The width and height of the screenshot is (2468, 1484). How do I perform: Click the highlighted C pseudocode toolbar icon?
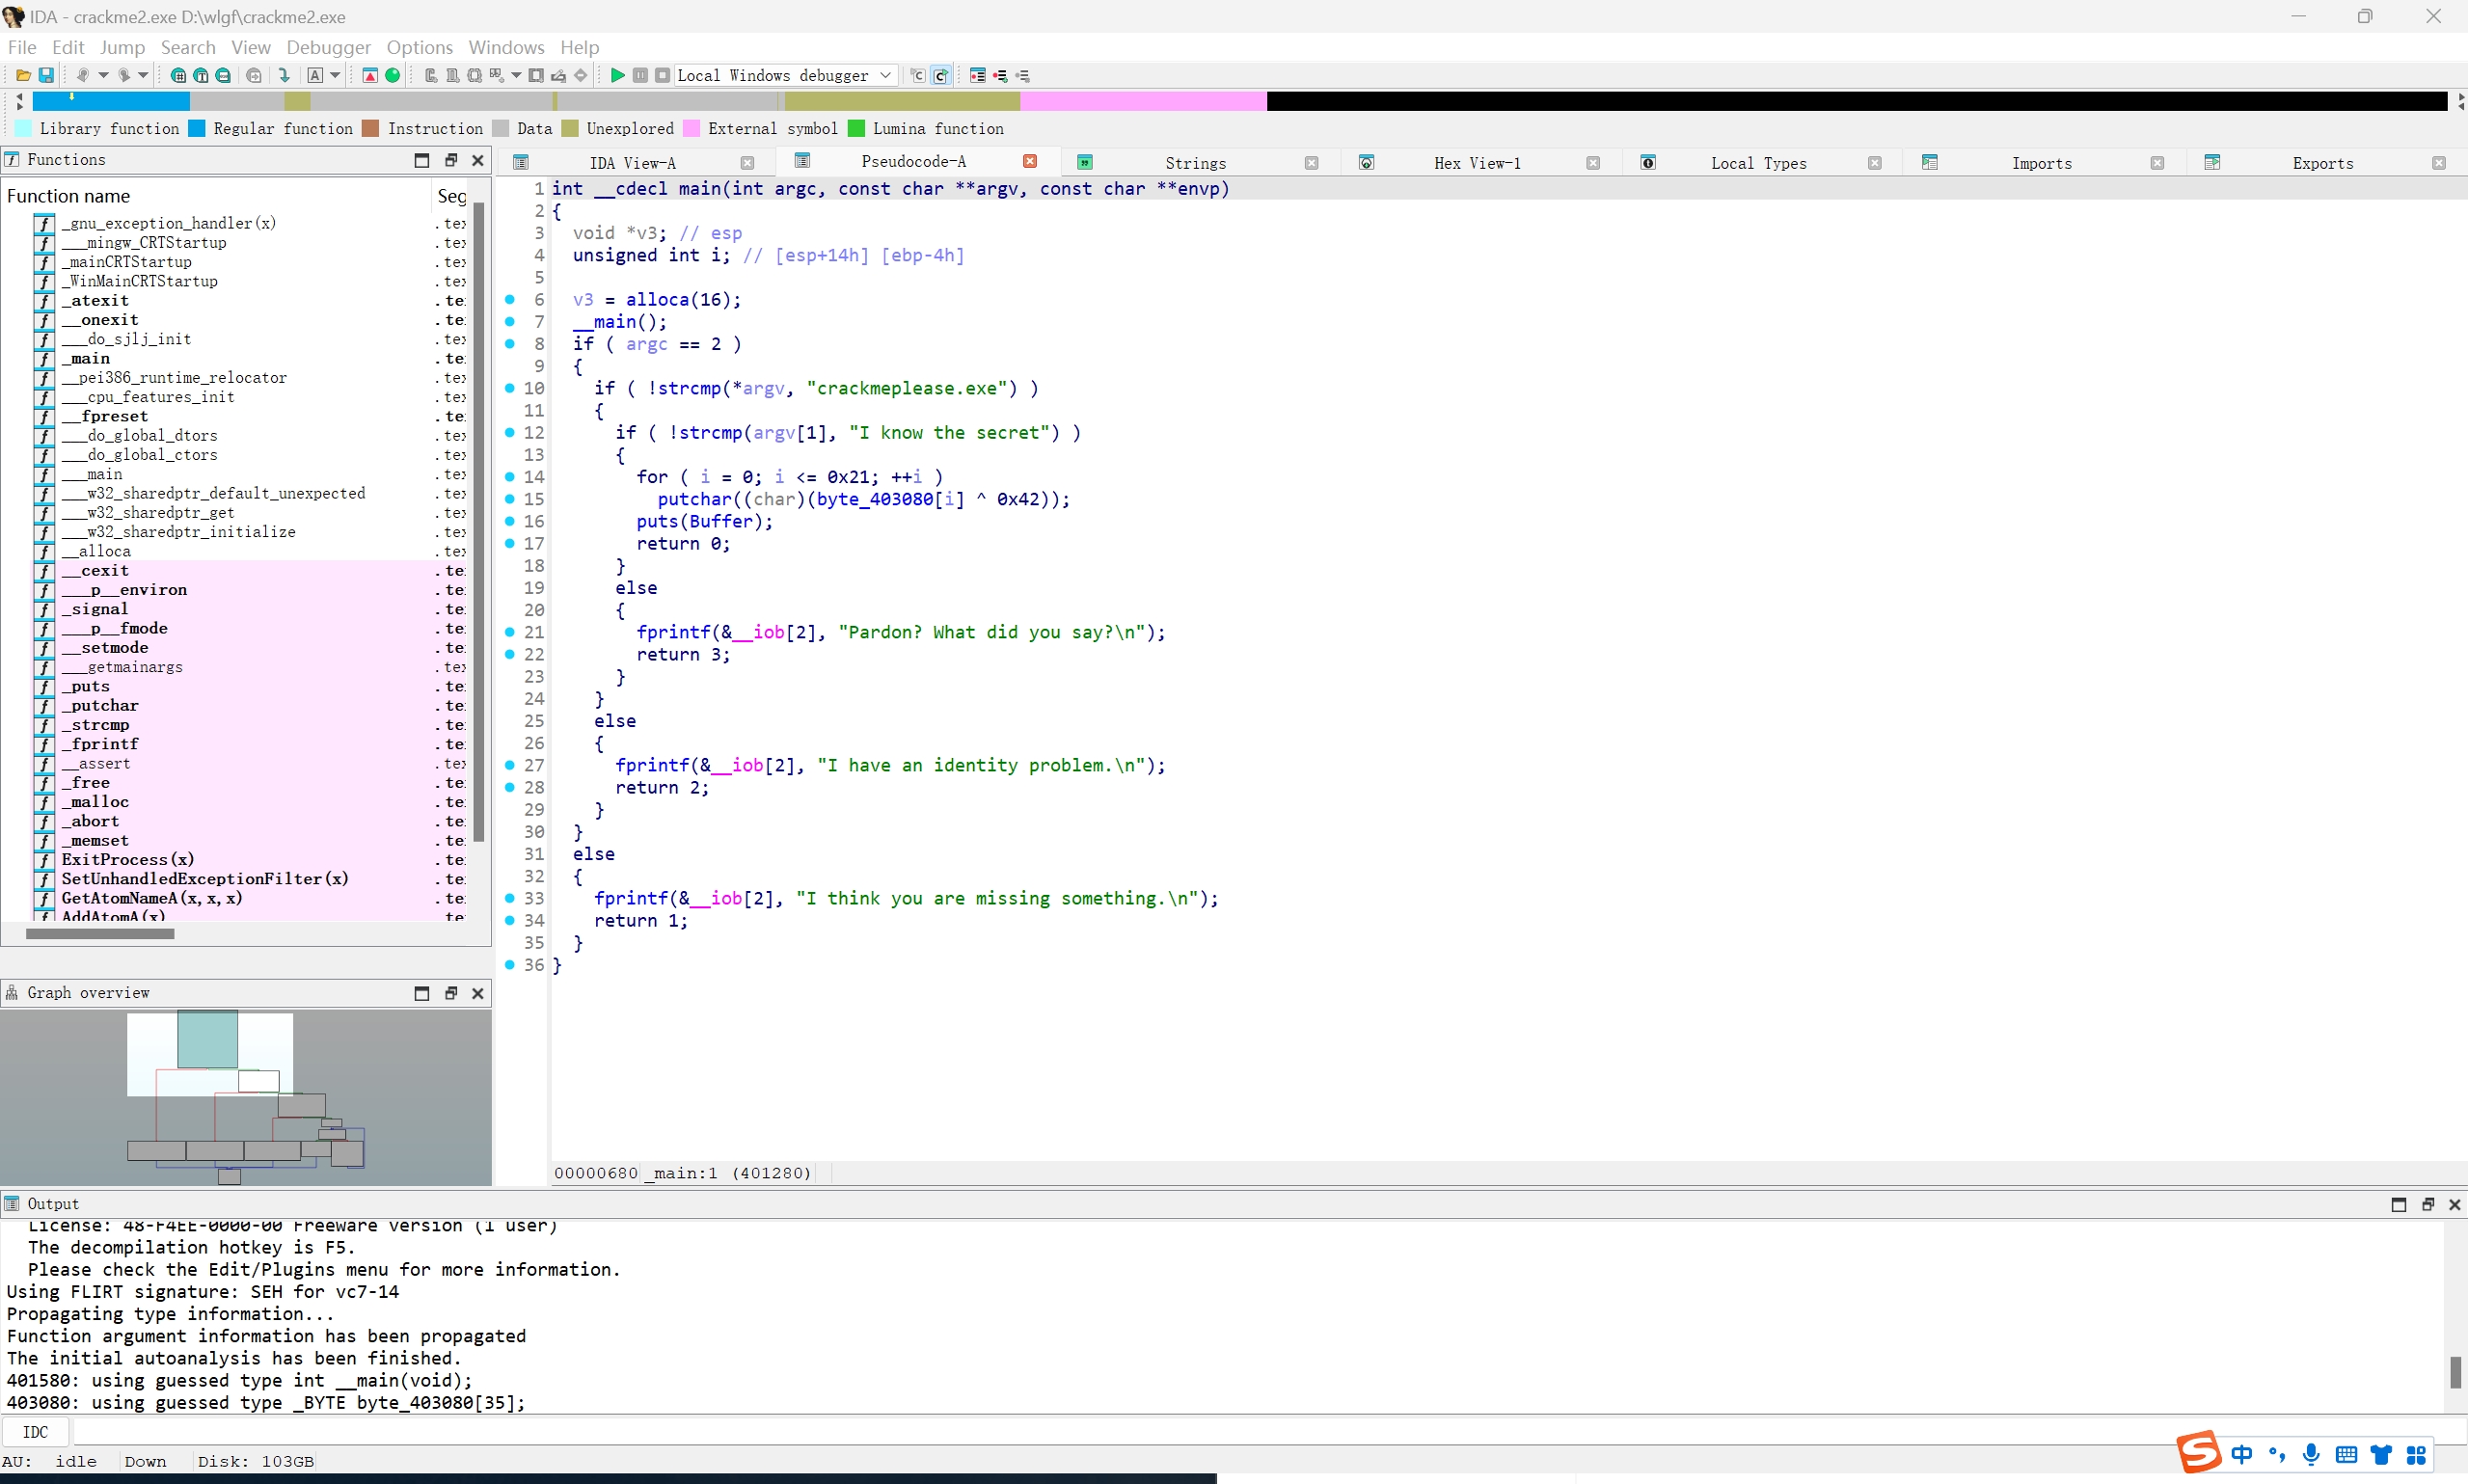(940, 75)
